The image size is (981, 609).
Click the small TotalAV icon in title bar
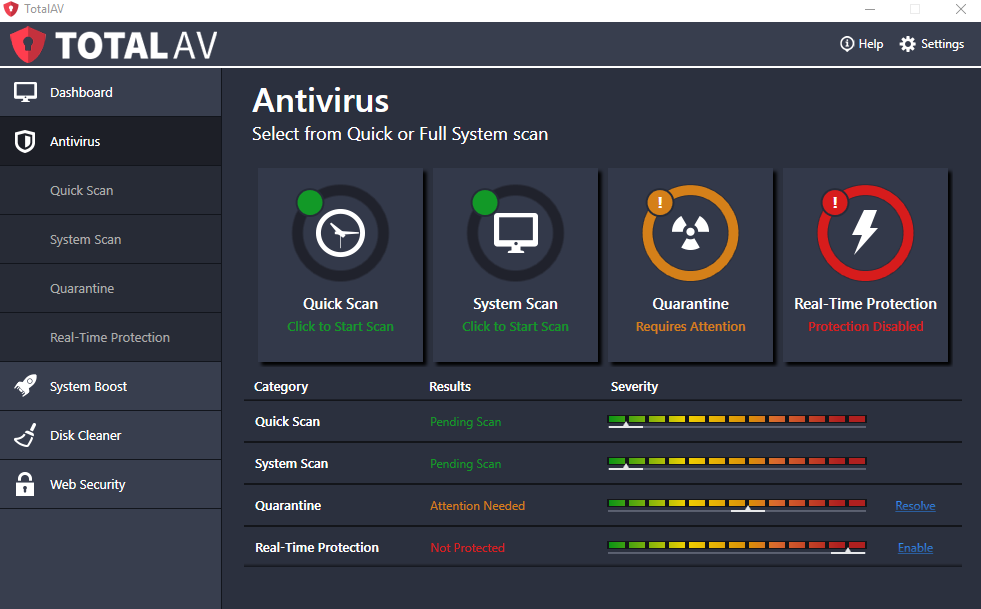[11, 9]
